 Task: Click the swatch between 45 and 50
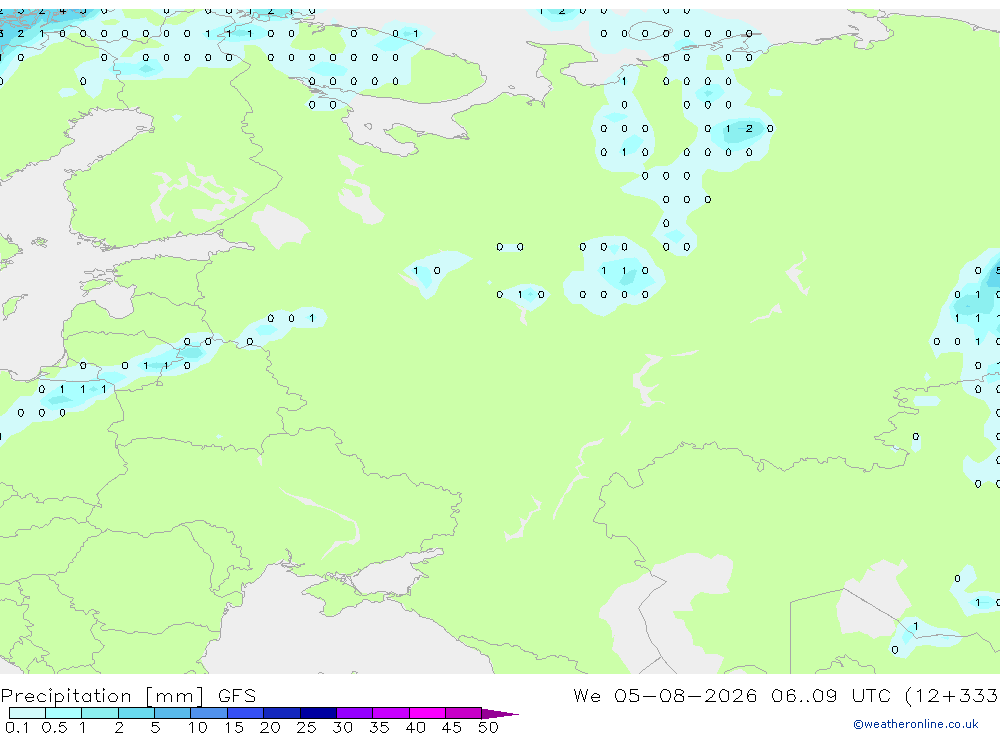click(x=464, y=713)
